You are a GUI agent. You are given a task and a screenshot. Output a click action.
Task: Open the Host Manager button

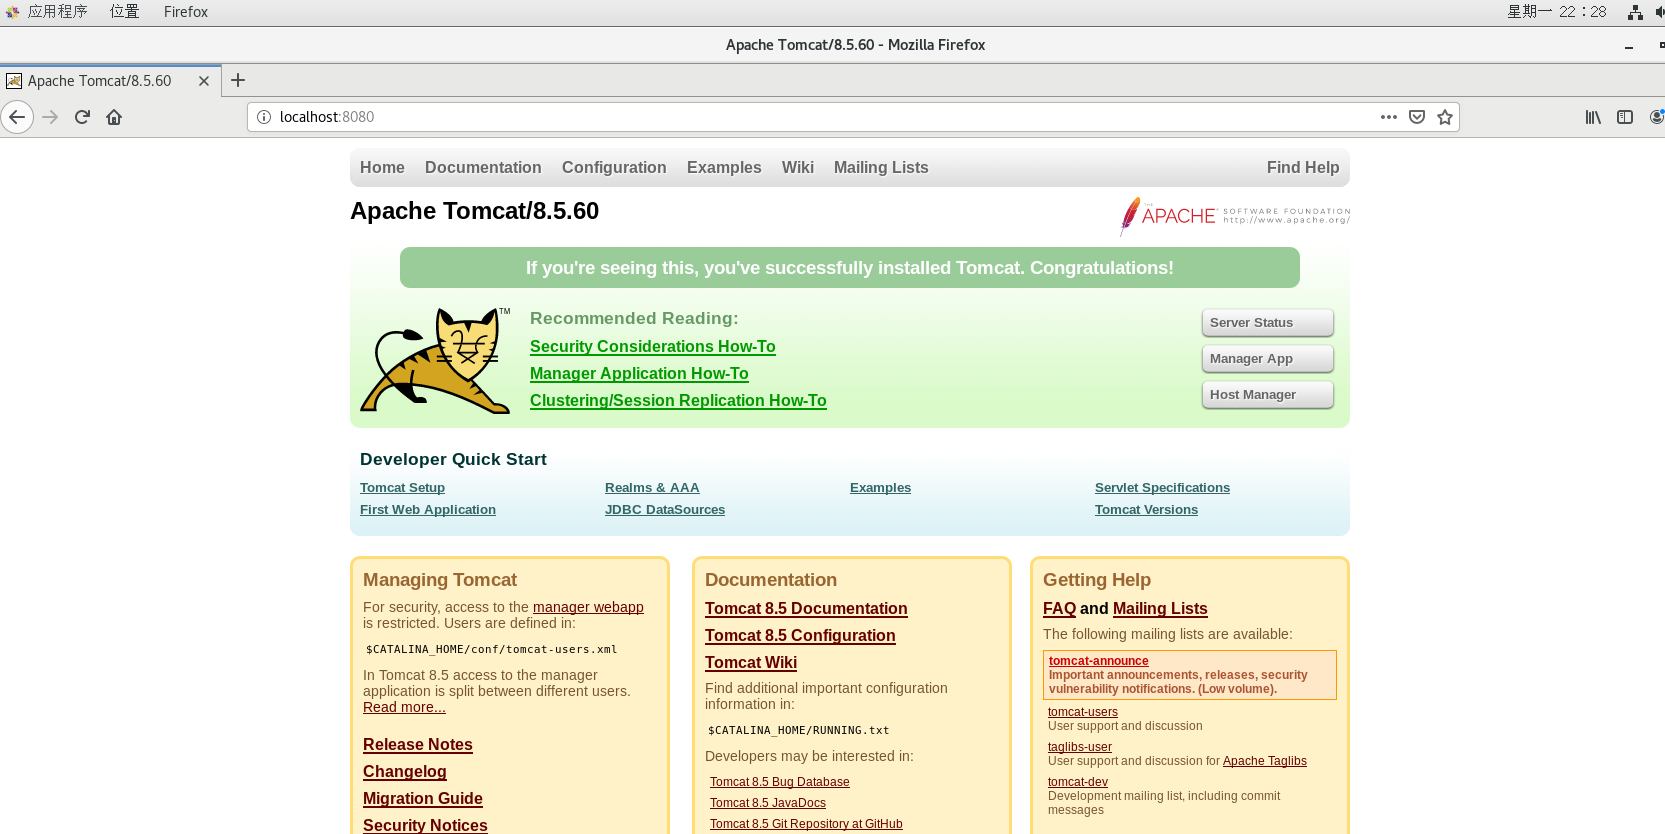pos(1267,395)
